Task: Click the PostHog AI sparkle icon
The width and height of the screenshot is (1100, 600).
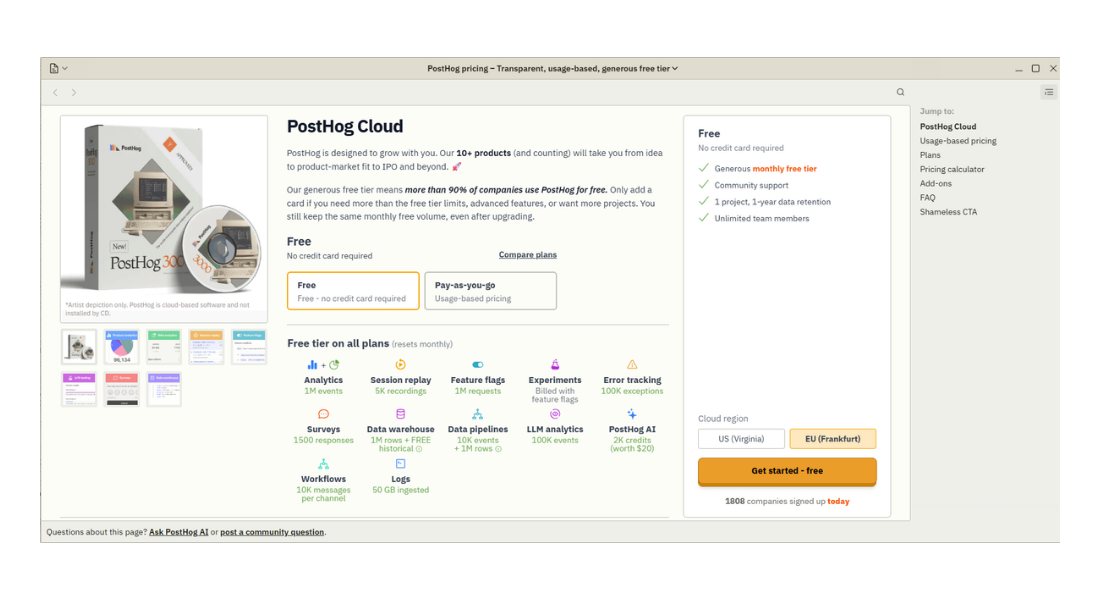Action: click(632, 414)
